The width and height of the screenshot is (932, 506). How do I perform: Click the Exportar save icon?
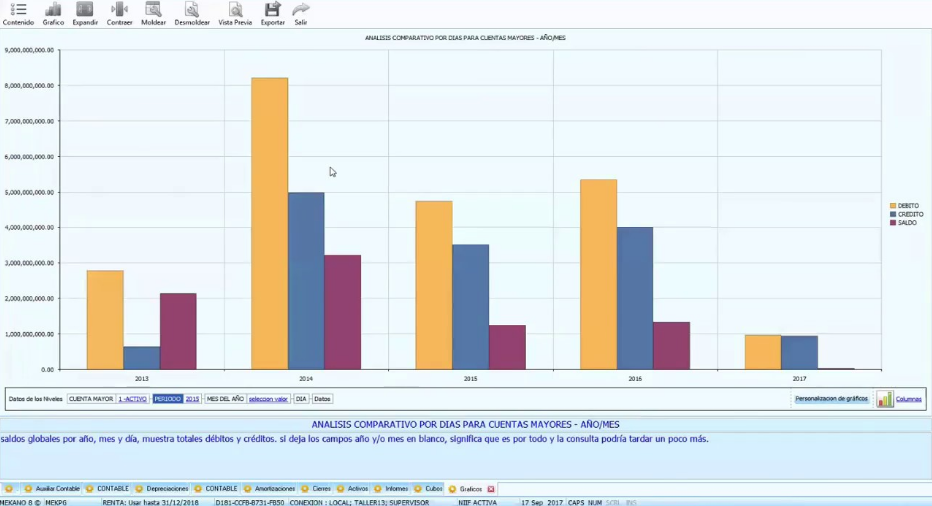click(x=272, y=10)
